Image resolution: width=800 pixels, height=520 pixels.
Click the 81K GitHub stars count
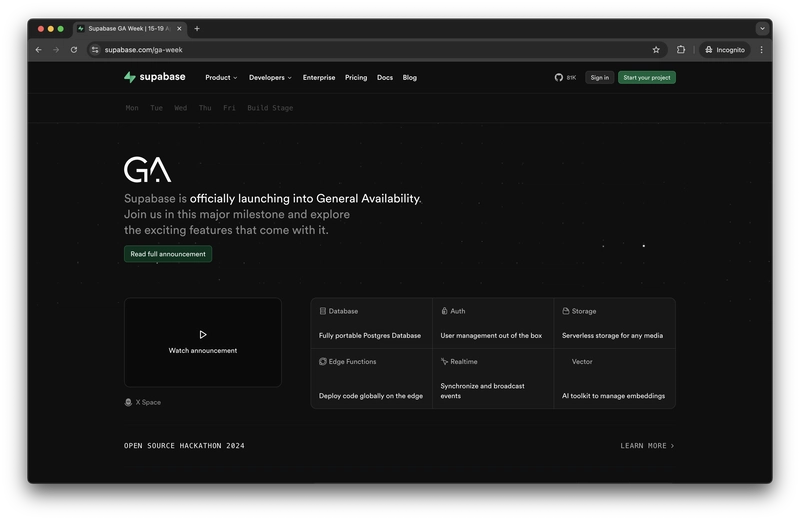[x=571, y=78]
